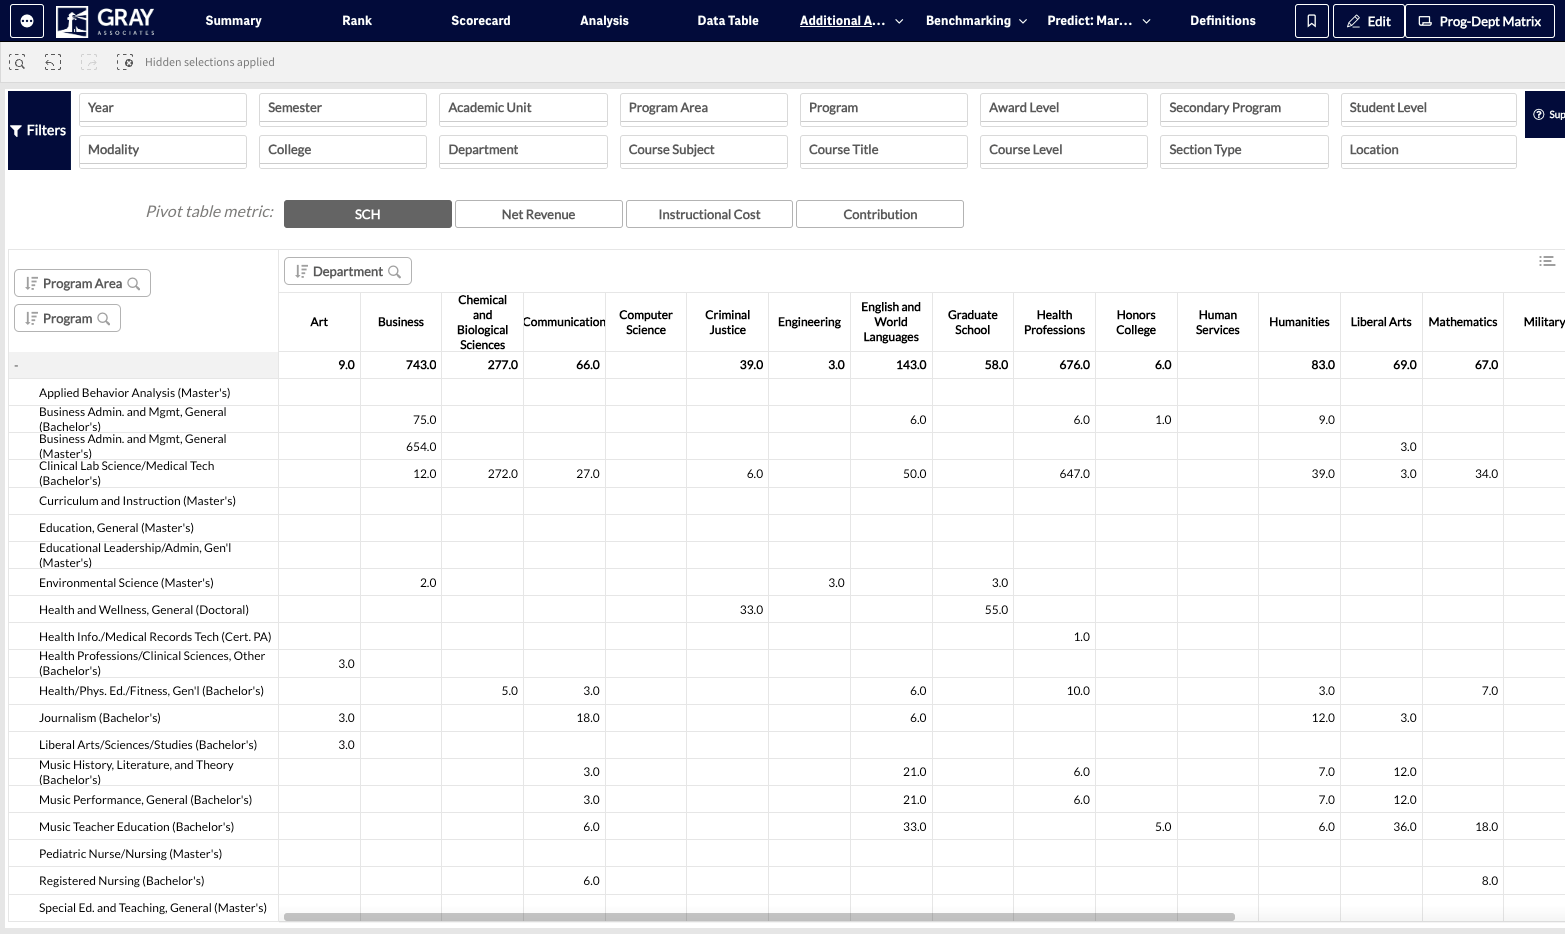Open the Semester filter dropdown
Image resolution: width=1565 pixels, height=934 pixels.
[343, 108]
